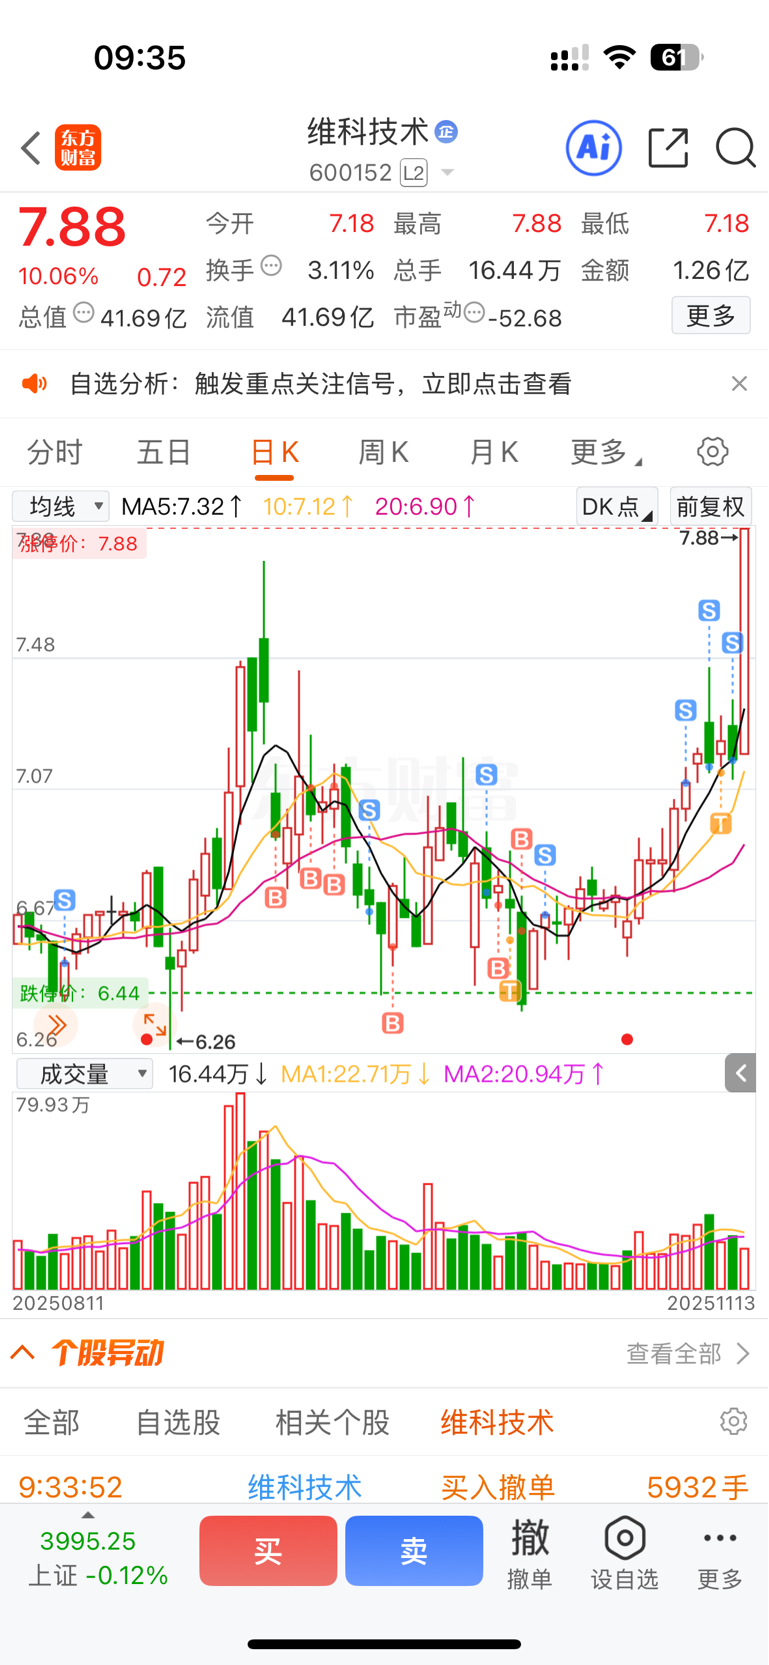The image size is (769, 1665).
Task: Tap the lowest B buy marker
Action: [x=393, y=1023]
